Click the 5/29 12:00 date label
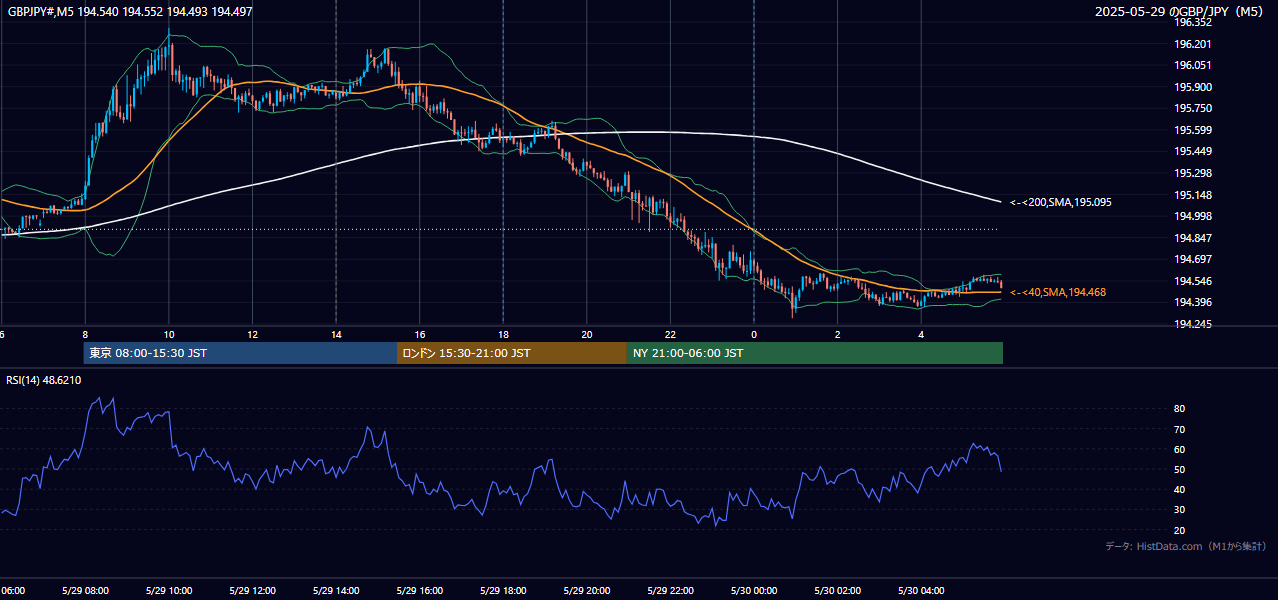The height and width of the screenshot is (600, 1278). [252, 590]
